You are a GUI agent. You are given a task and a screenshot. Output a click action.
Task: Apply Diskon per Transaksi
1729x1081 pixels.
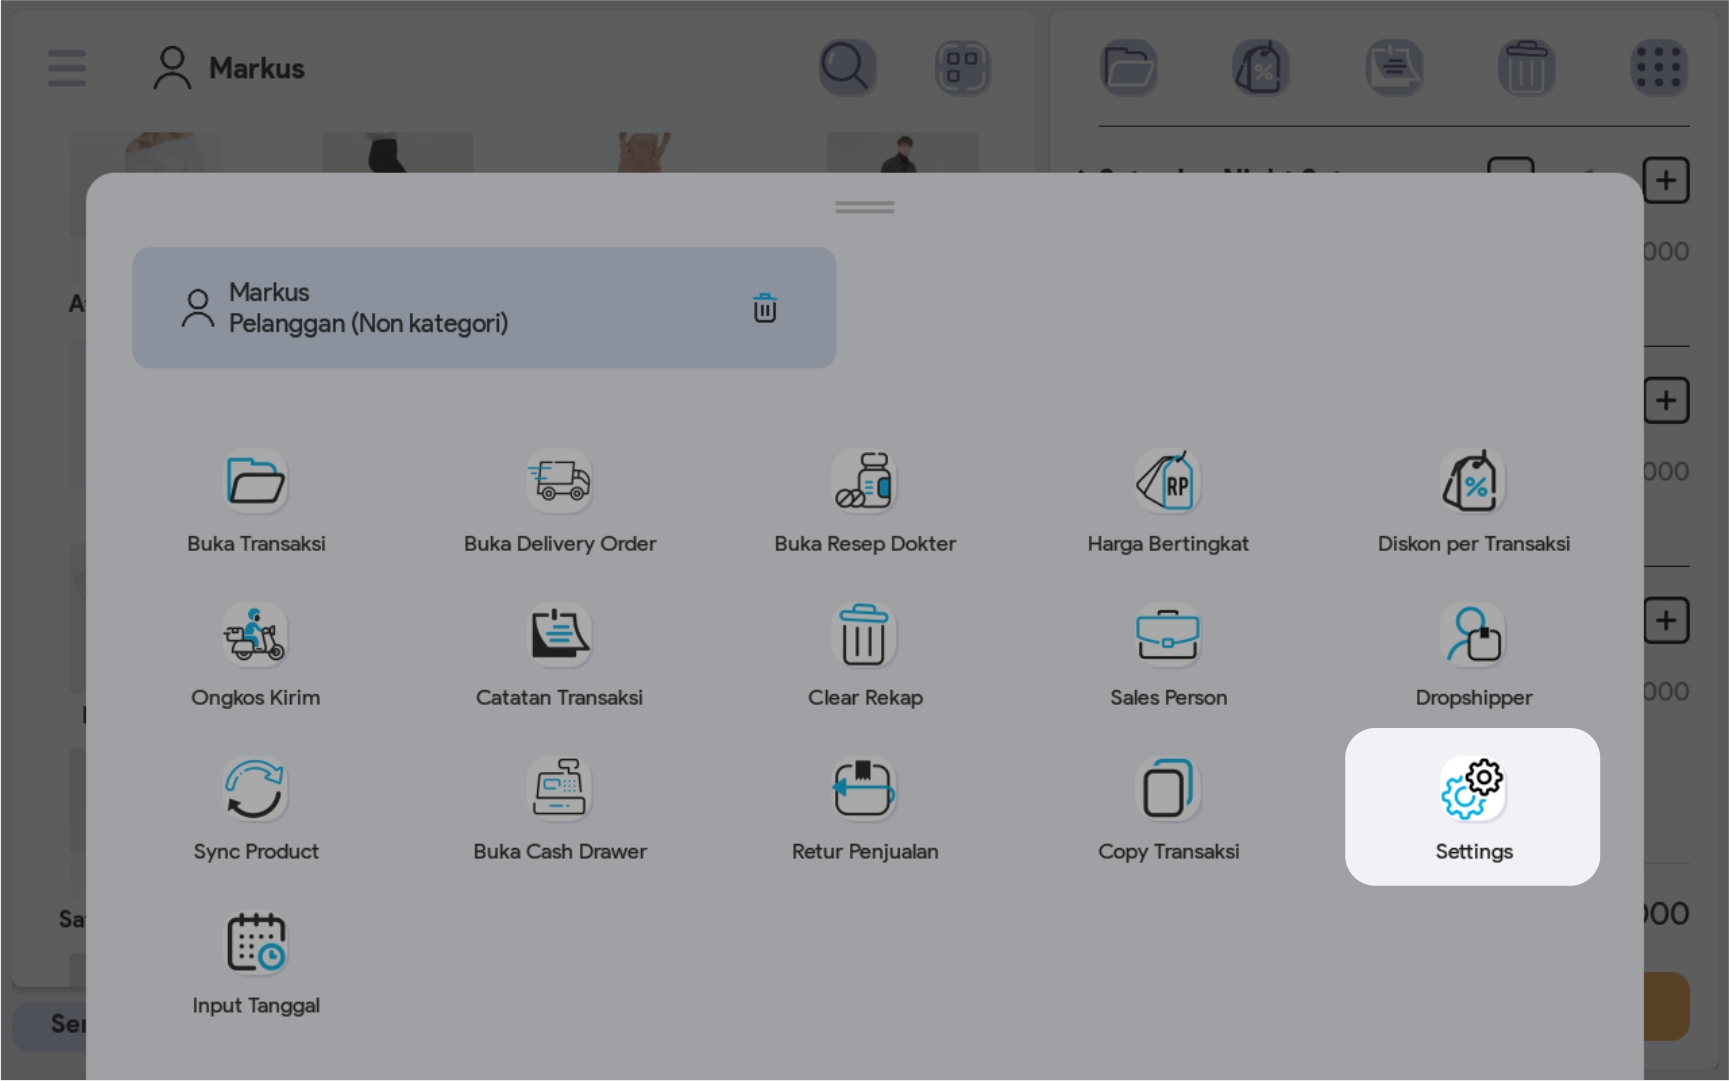[x=1472, y=482]
